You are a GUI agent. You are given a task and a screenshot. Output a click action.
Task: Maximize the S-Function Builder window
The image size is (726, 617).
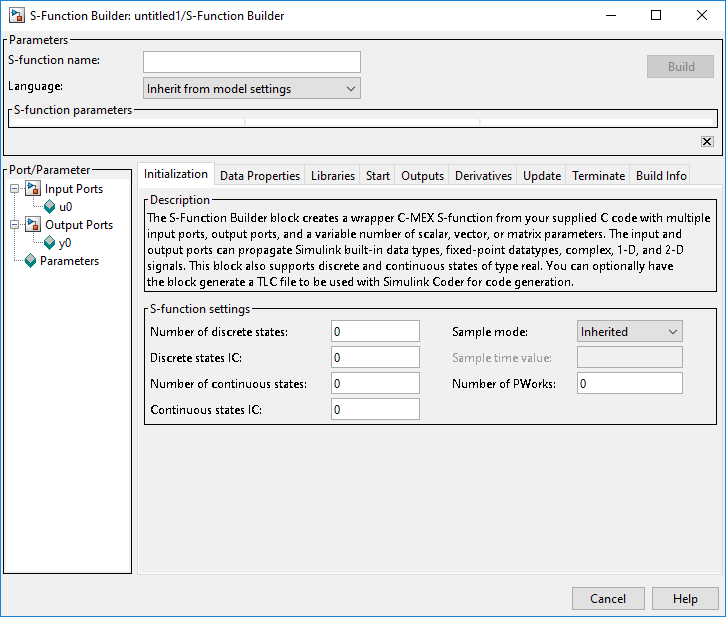click(x=656, y=15)
